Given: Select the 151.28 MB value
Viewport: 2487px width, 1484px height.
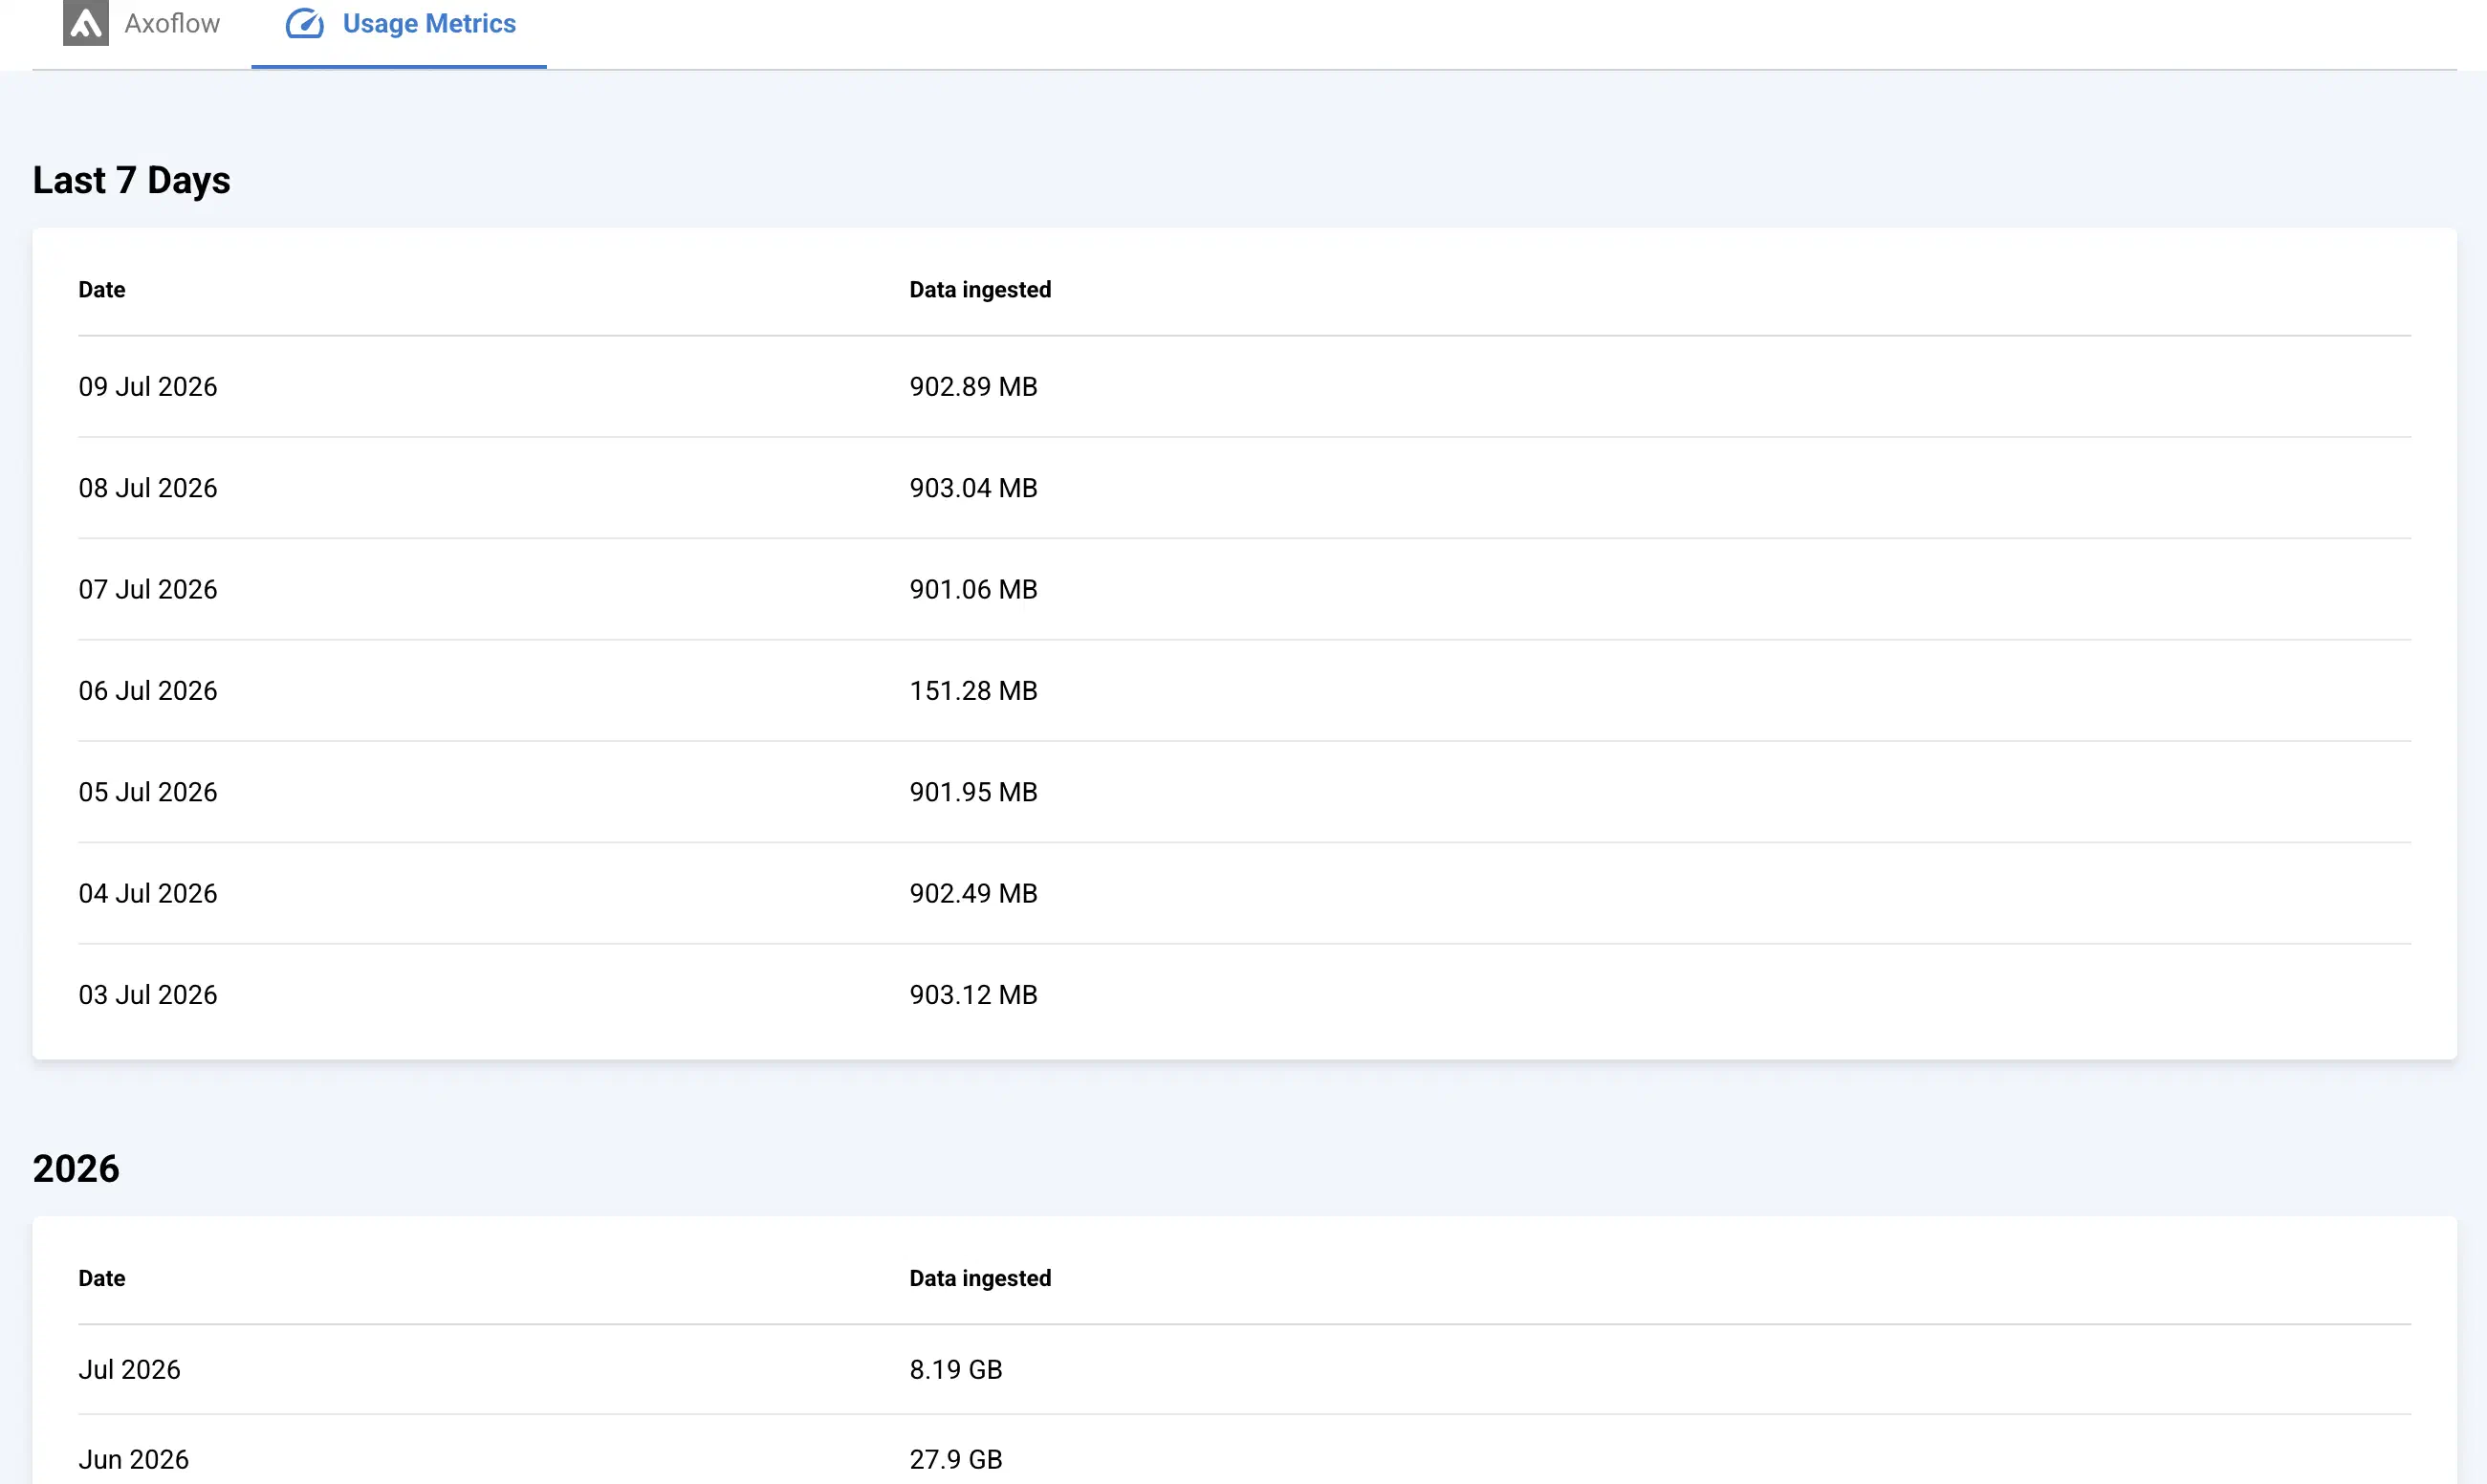Looking at the screenshot, I should [x=974, y=691].
